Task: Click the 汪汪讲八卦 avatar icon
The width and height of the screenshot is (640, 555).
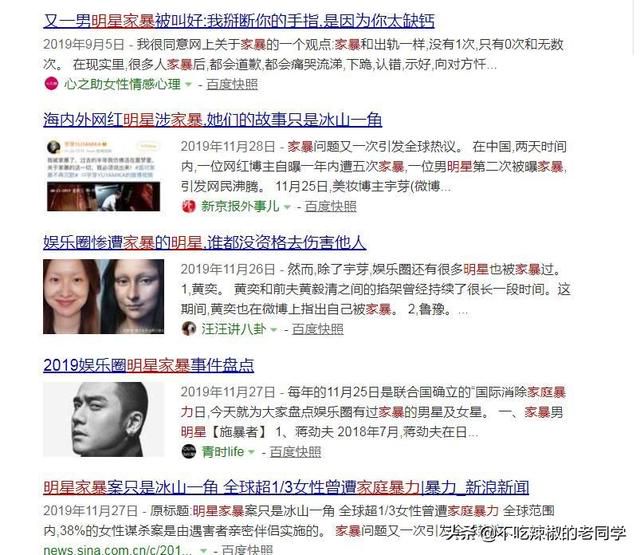Action: point(189,329)
